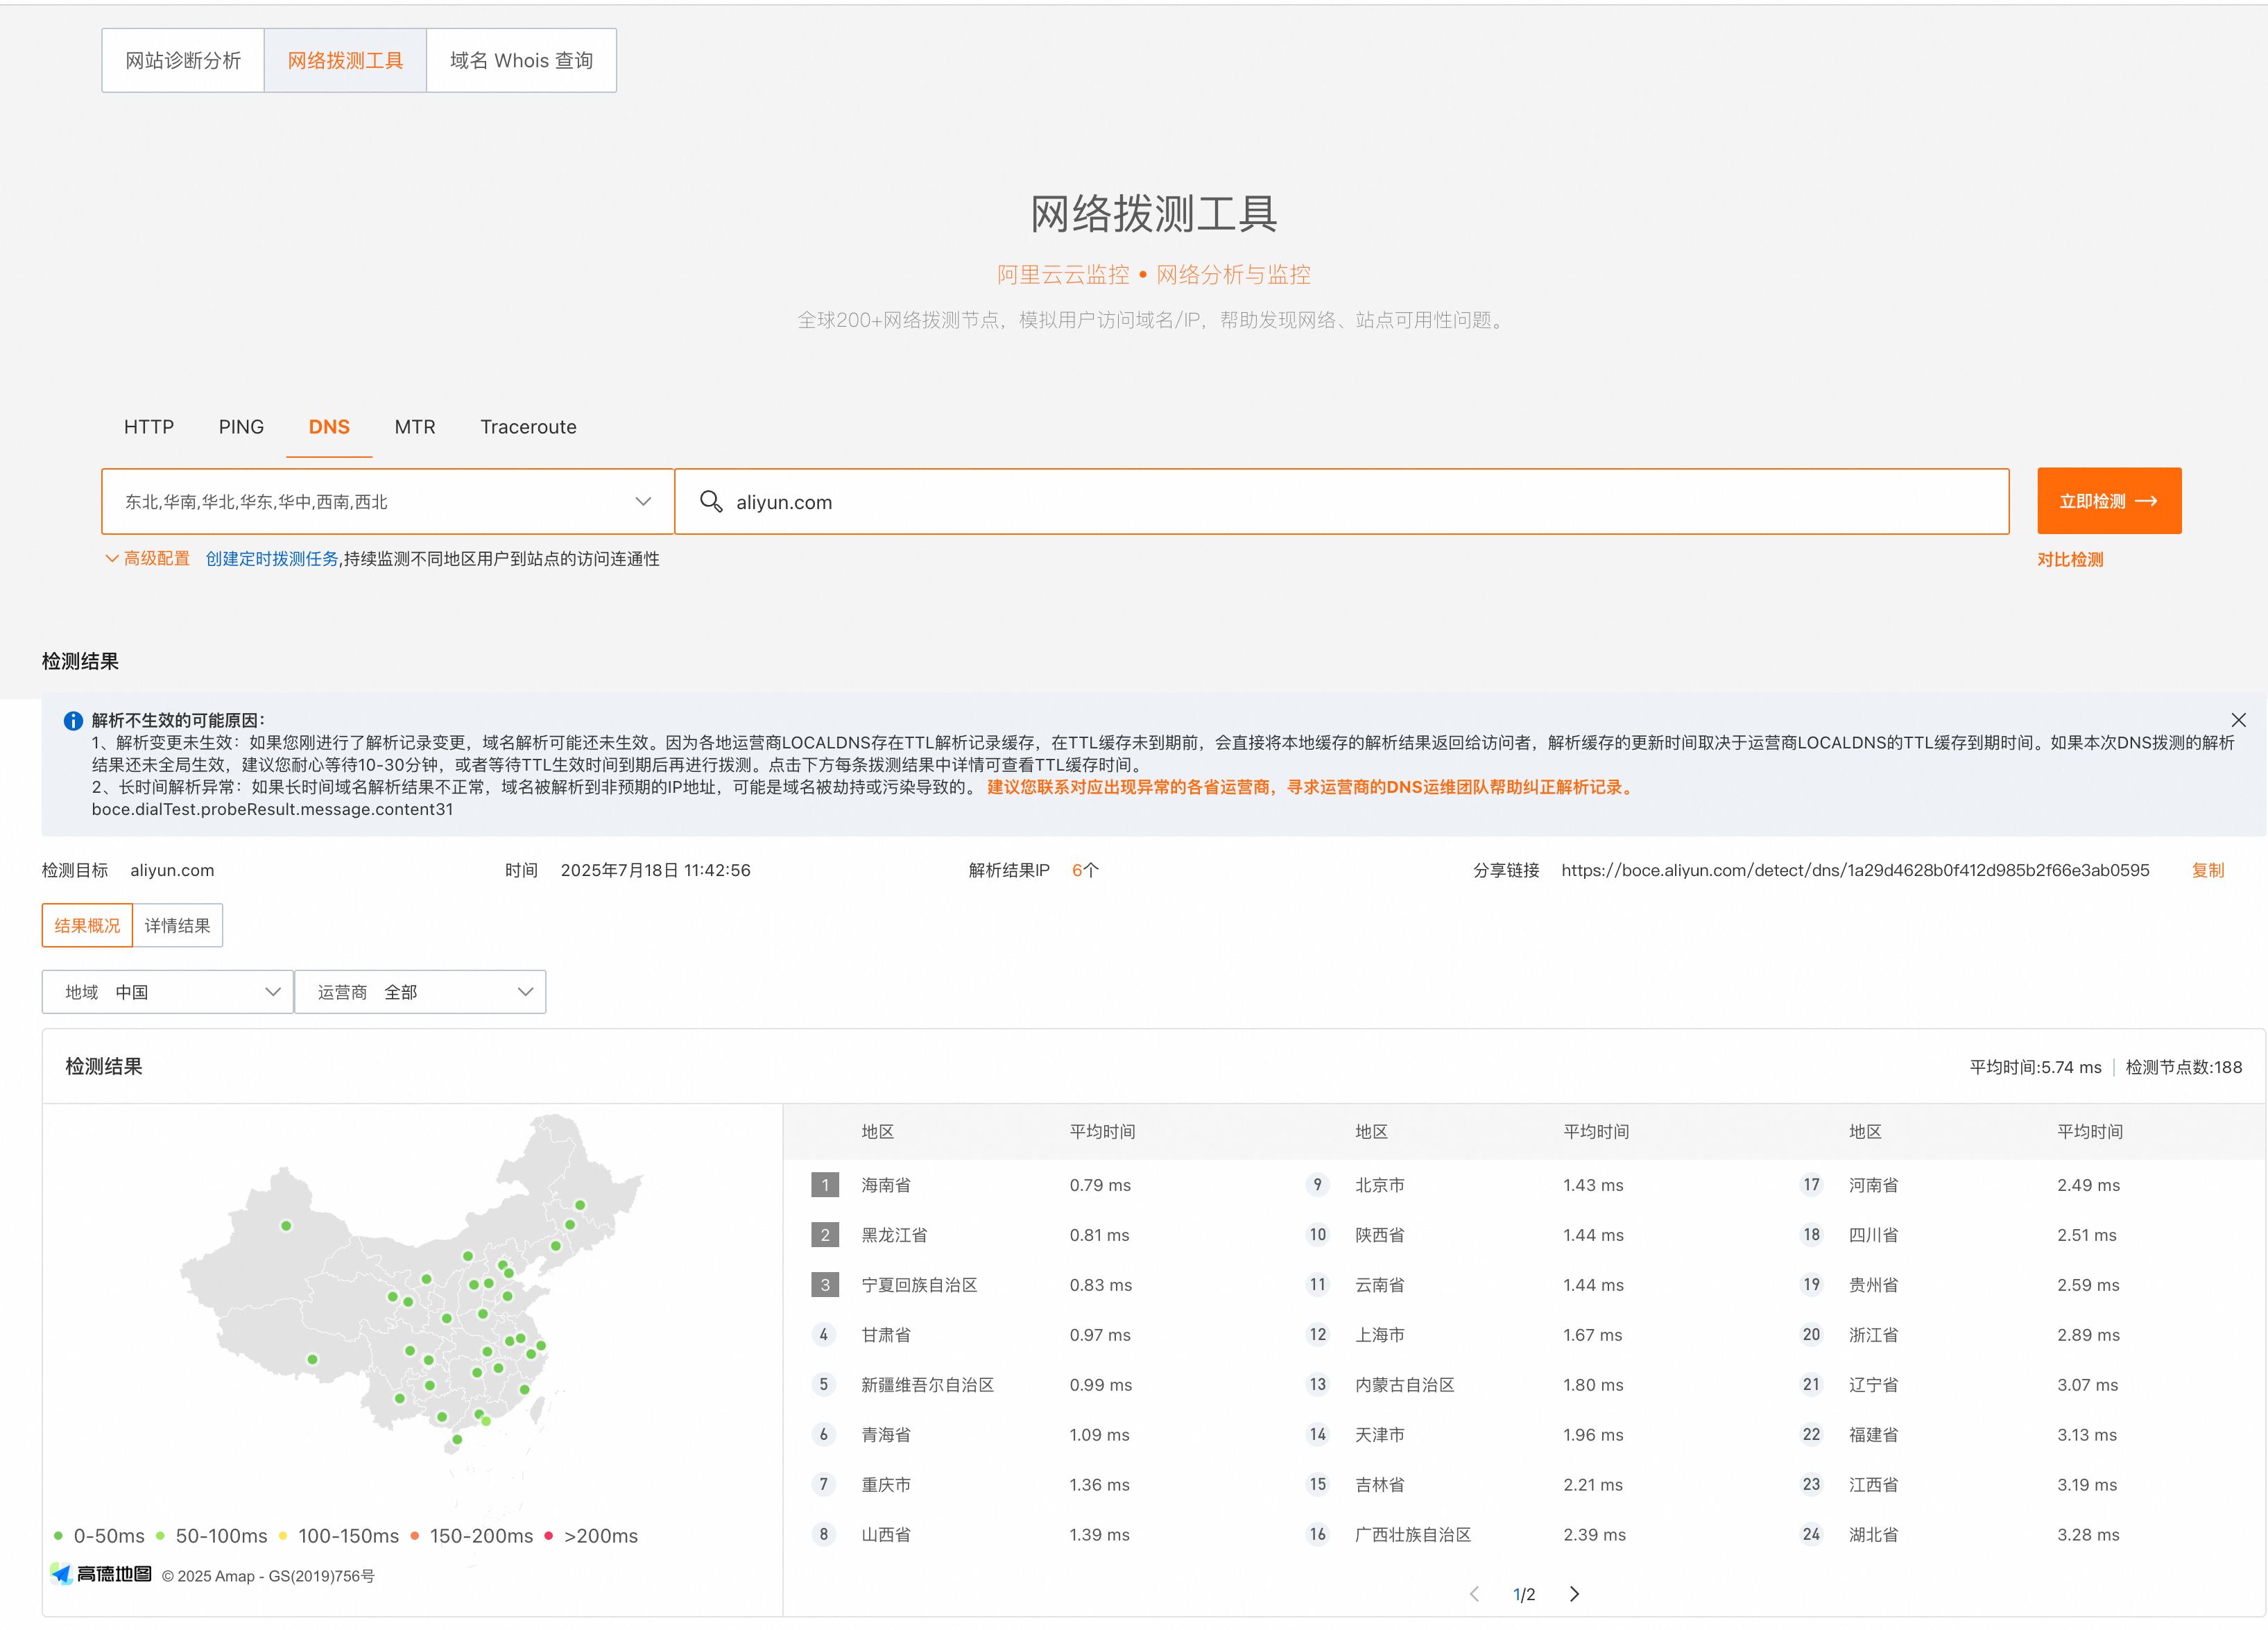Open the 地域 中国 dropdown

(168, 992)
